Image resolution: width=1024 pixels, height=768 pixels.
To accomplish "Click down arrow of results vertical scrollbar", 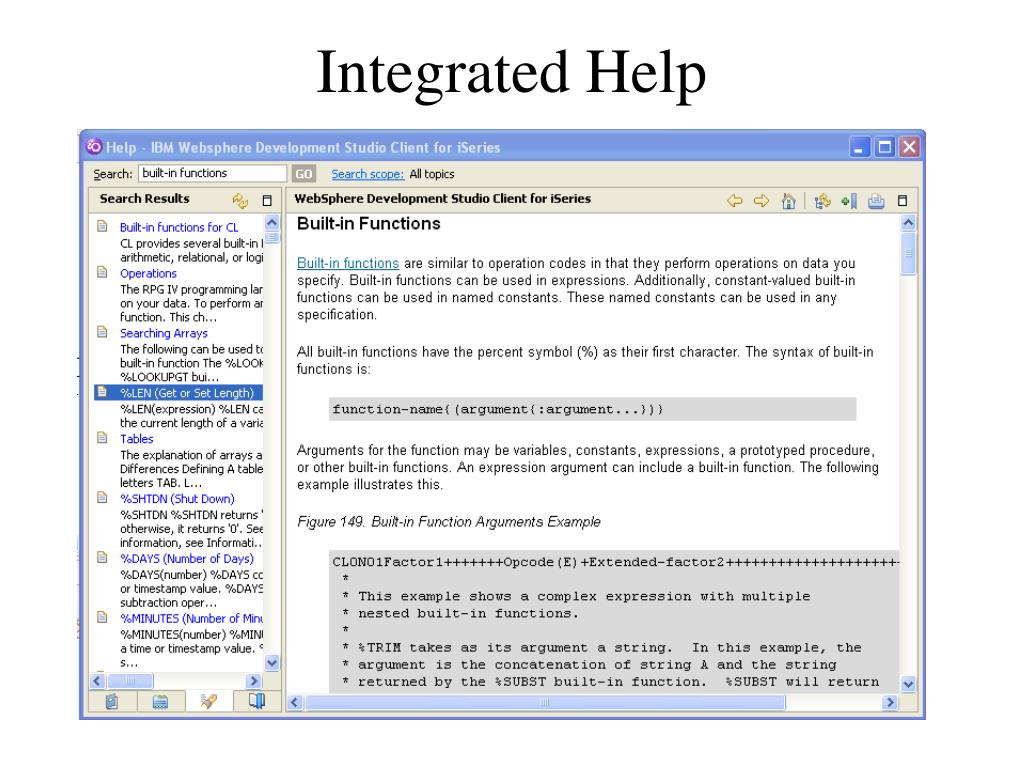I will coord(272,663).
